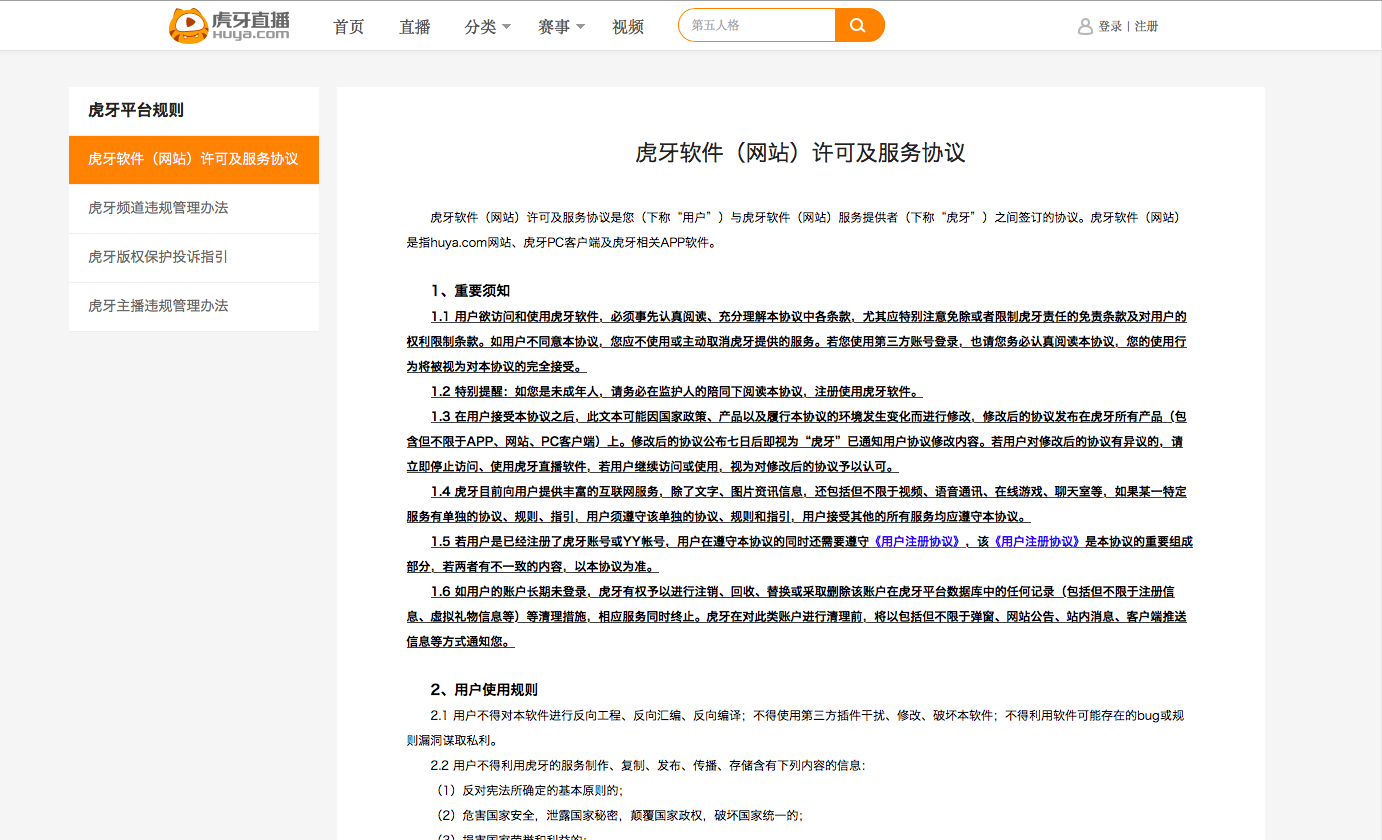Focus the 第五人格 search field

757,25
